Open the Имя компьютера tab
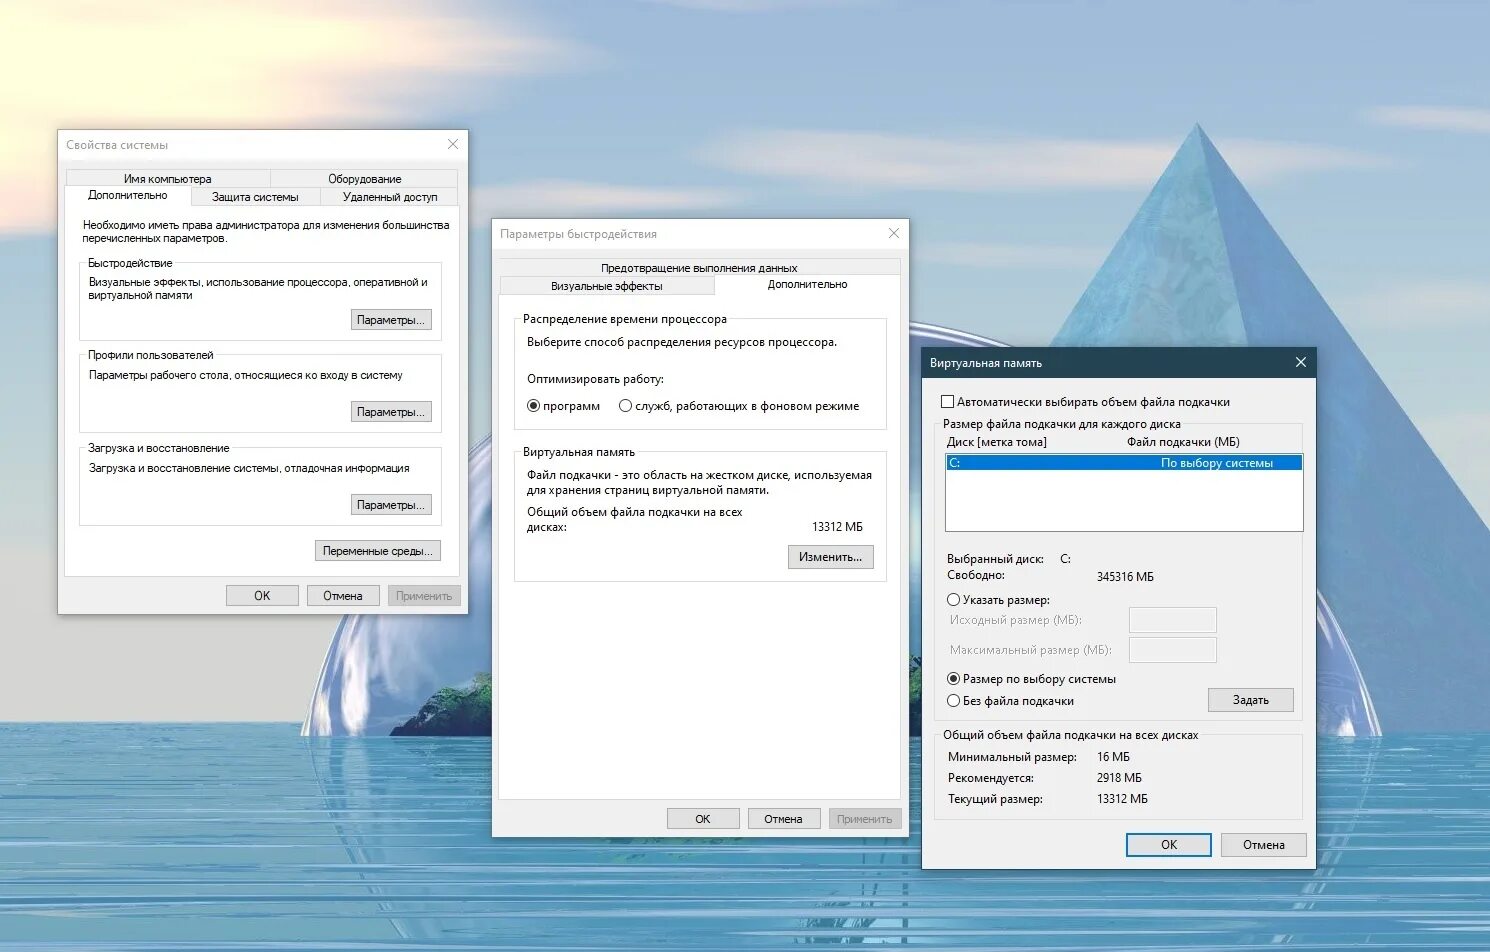Image resolution: width=1490 pixels, height=952 pixels. click(x=168, y=179)
